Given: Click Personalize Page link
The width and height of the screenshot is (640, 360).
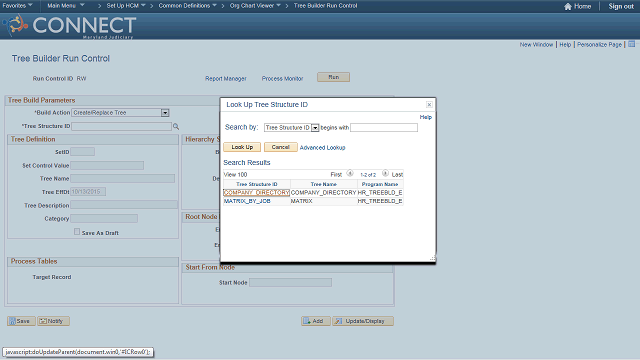Looking at the screenshot, I should point(599,44).
